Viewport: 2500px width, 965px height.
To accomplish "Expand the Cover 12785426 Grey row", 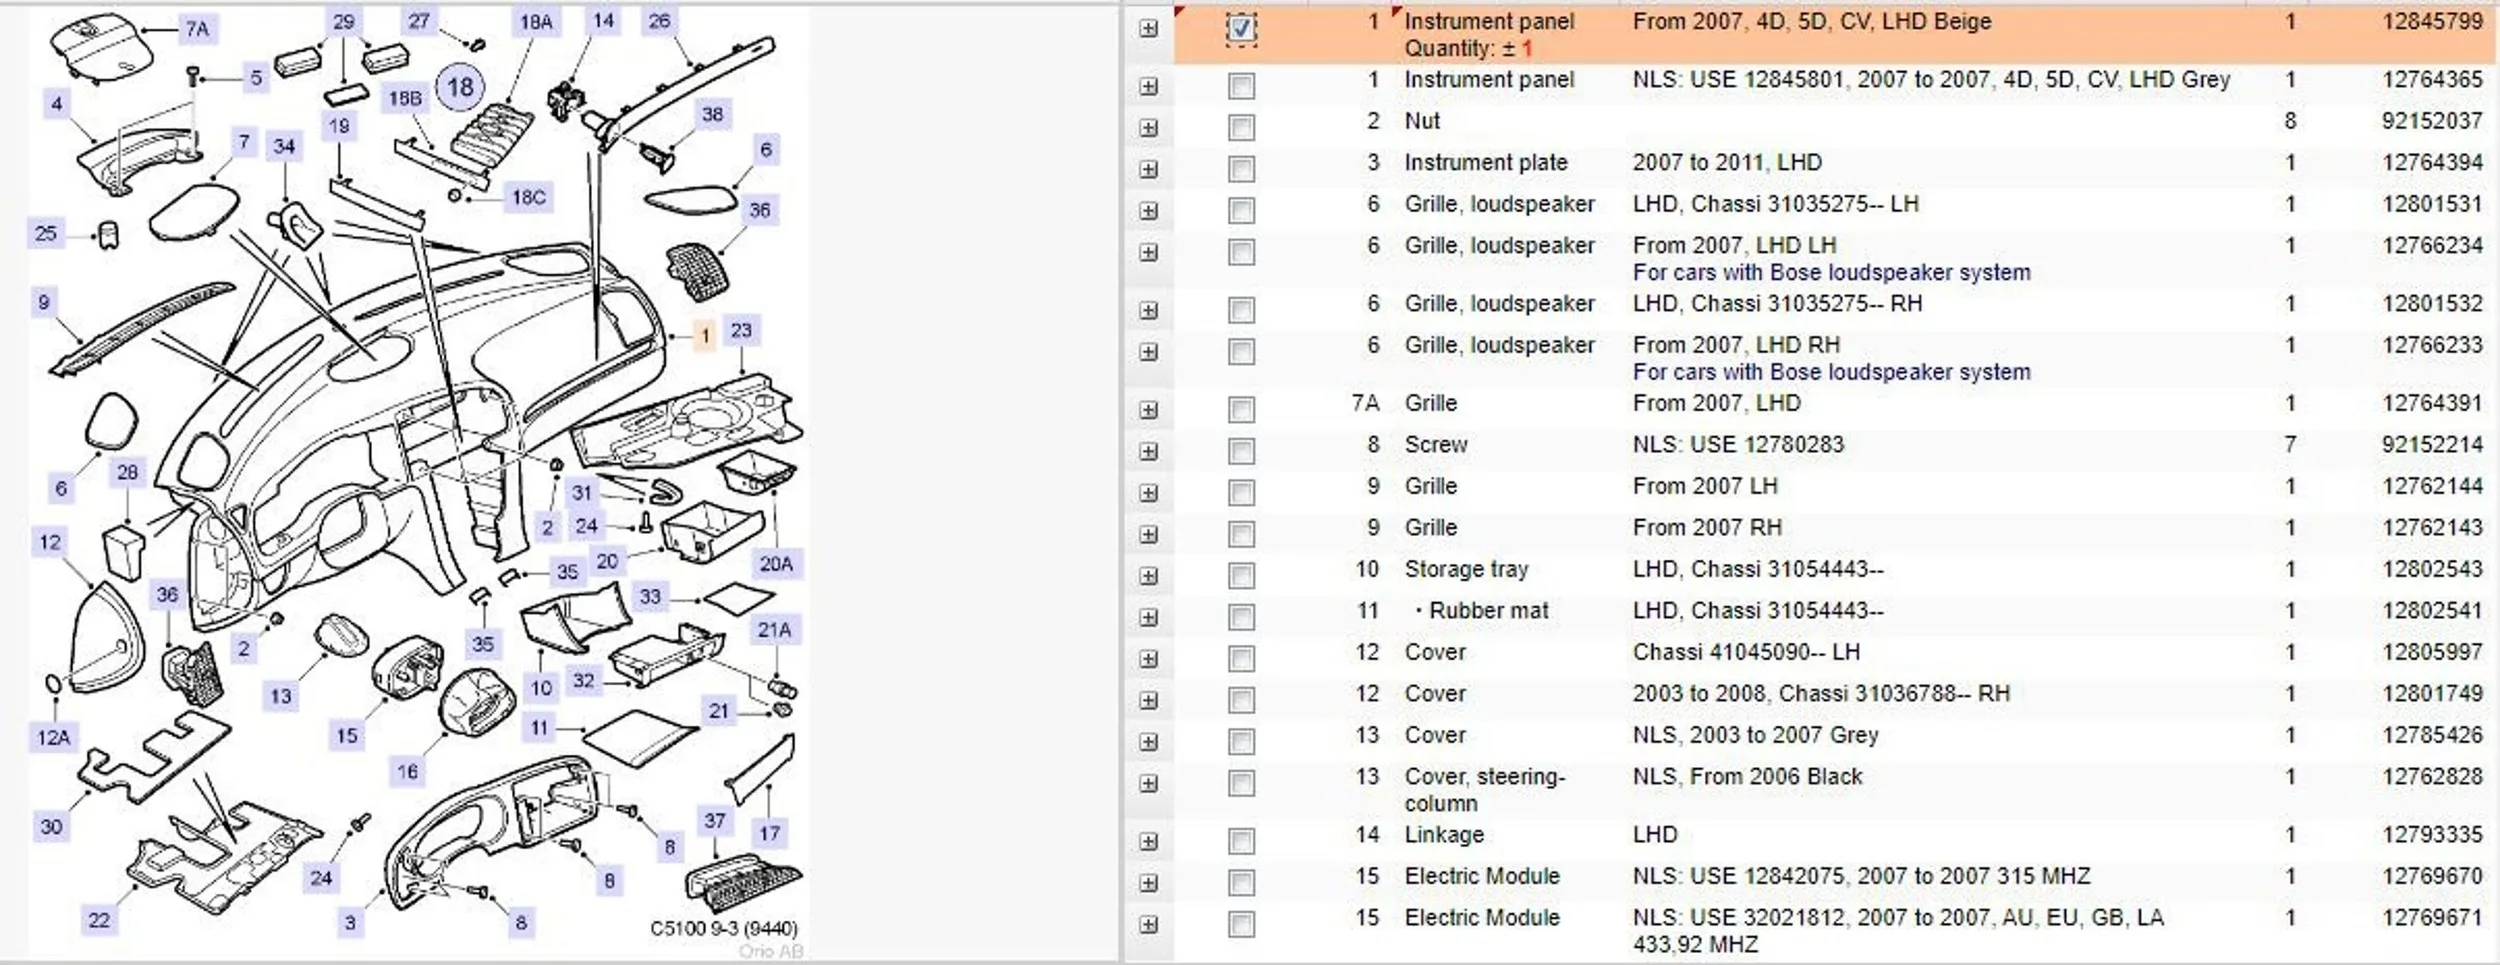I will (x=1148, y=742).
